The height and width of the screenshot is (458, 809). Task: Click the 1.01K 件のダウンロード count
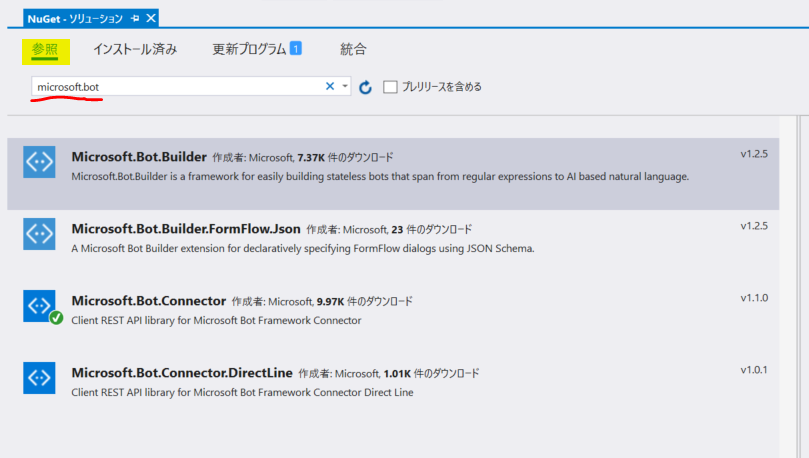click(x=431, y=373)
